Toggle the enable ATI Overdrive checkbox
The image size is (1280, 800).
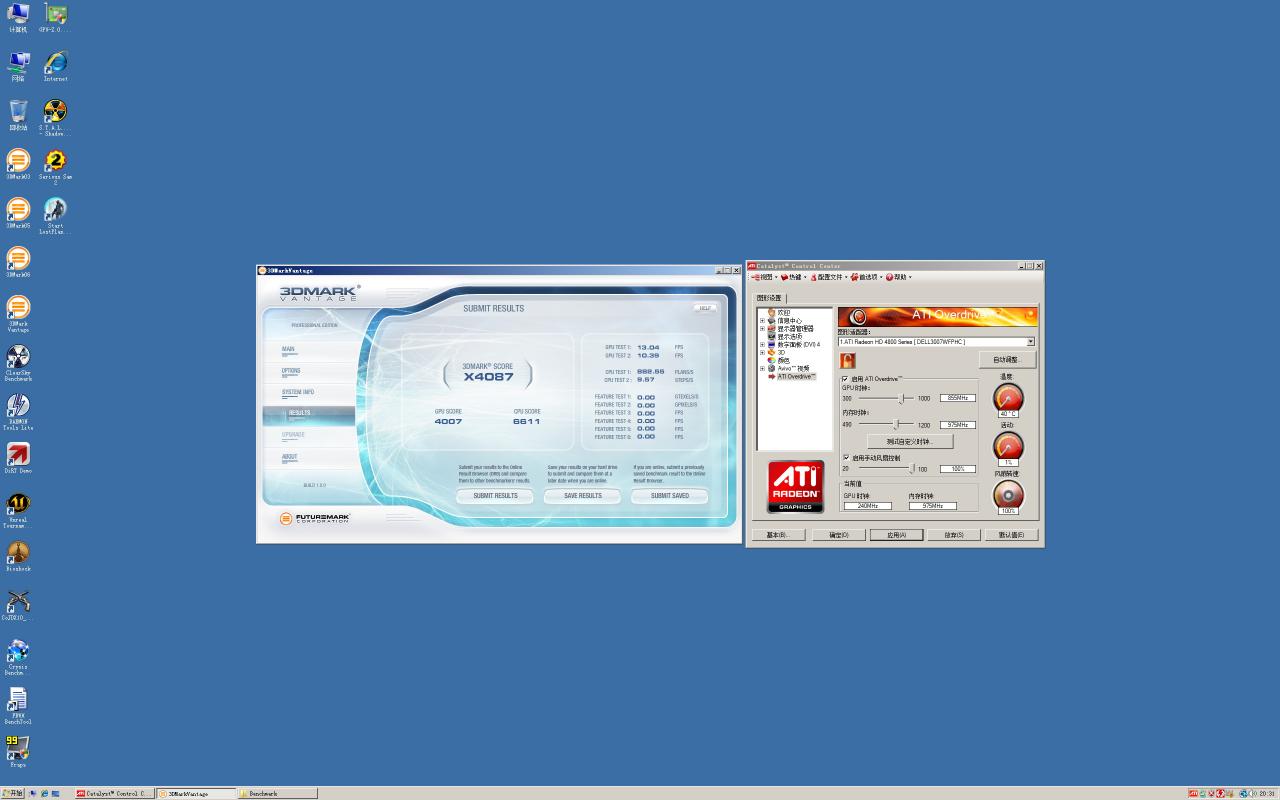coord(845,379)
